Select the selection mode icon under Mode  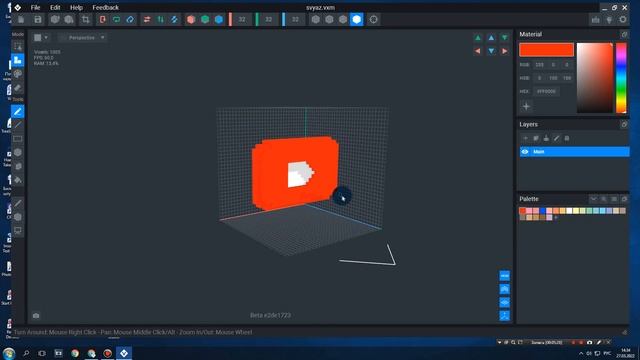point(18,47)
